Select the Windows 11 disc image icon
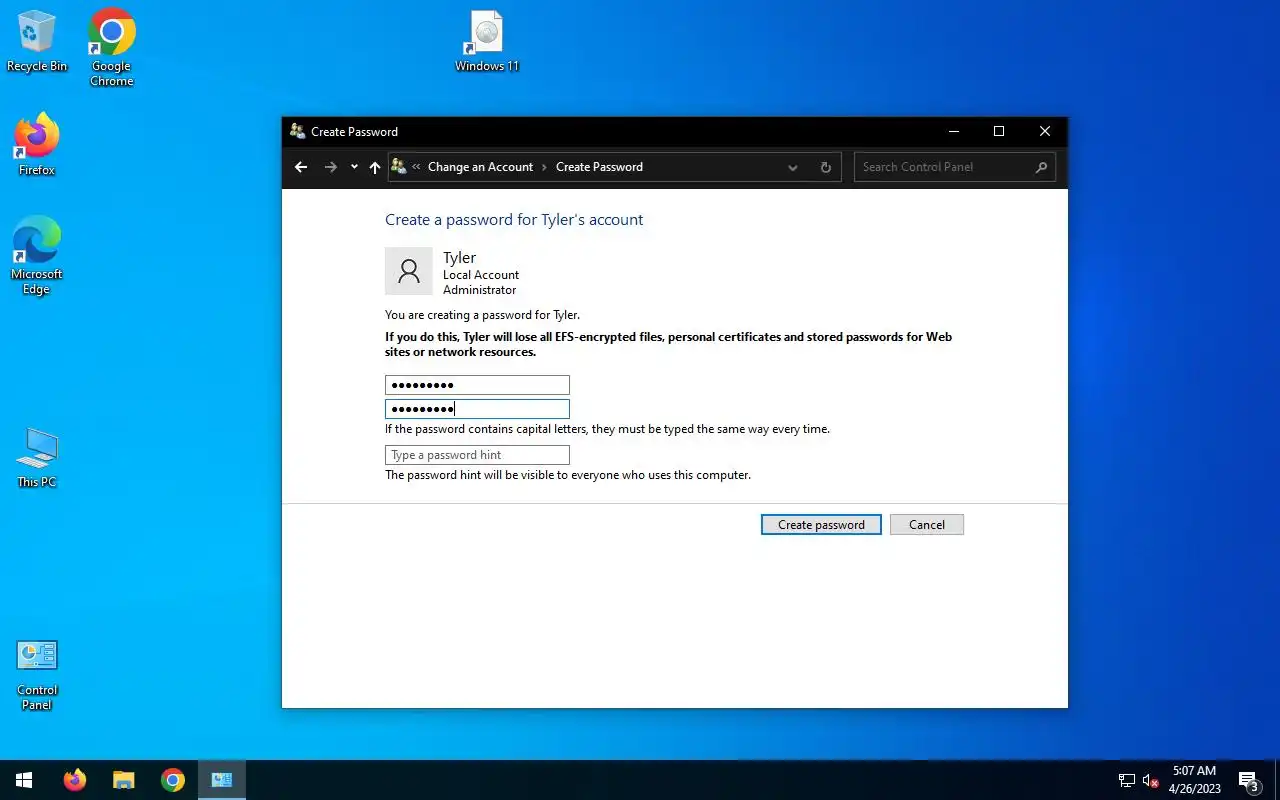The height and width of the screenshot is (800, 1280). (x=487, y=42)
